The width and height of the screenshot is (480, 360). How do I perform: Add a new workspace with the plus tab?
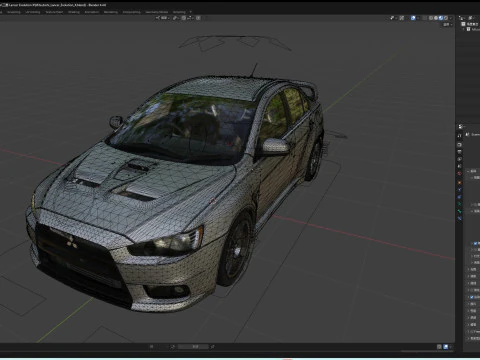(191, 12)
